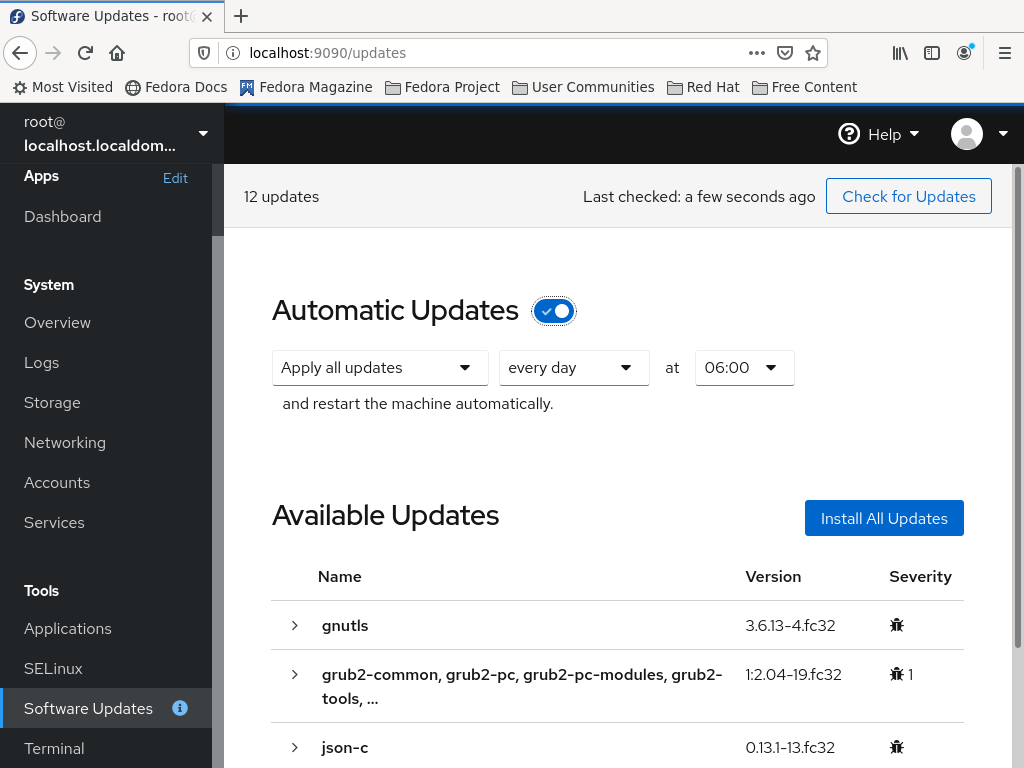Open tracking protection shield icon in the address bar

point(204,53)
